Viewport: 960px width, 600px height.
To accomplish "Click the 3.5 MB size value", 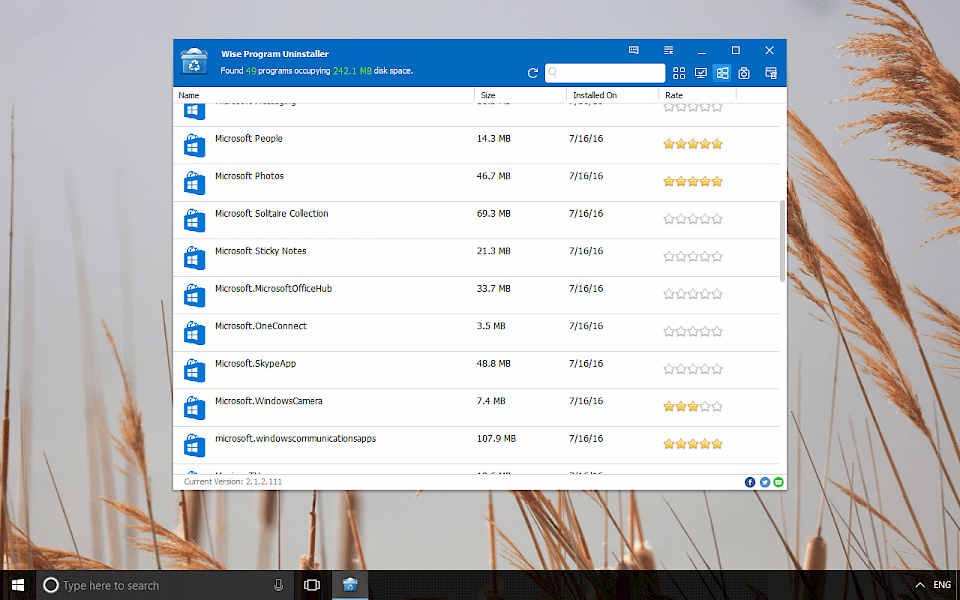I will click(491, 326).
